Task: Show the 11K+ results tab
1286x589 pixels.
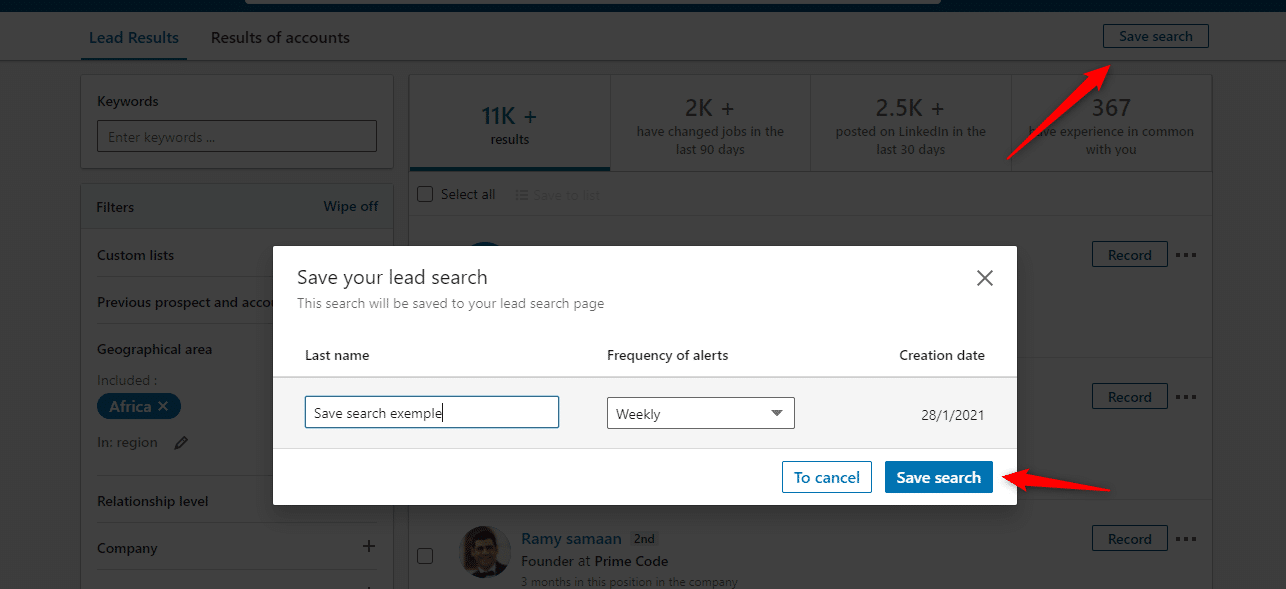Action: pyautogui.click(x=510, y=123)
